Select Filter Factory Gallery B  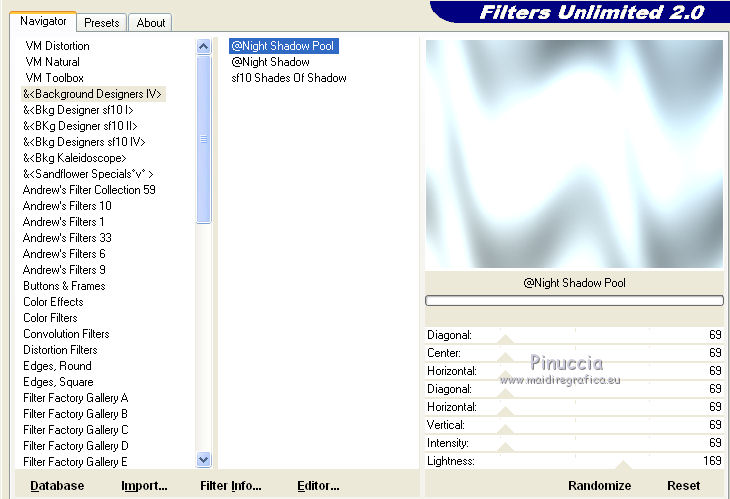pos(75,414)
